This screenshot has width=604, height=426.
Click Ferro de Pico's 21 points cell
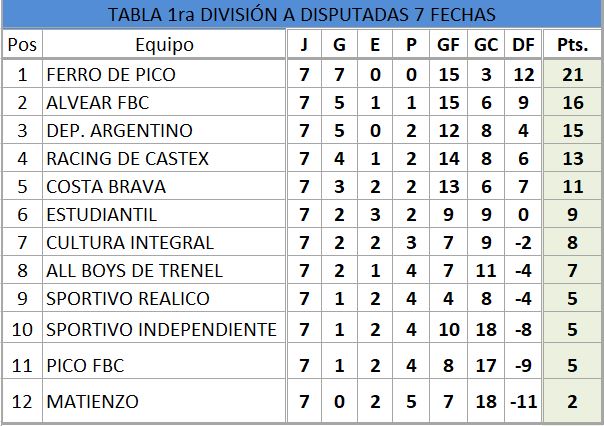tap(571, 74)
